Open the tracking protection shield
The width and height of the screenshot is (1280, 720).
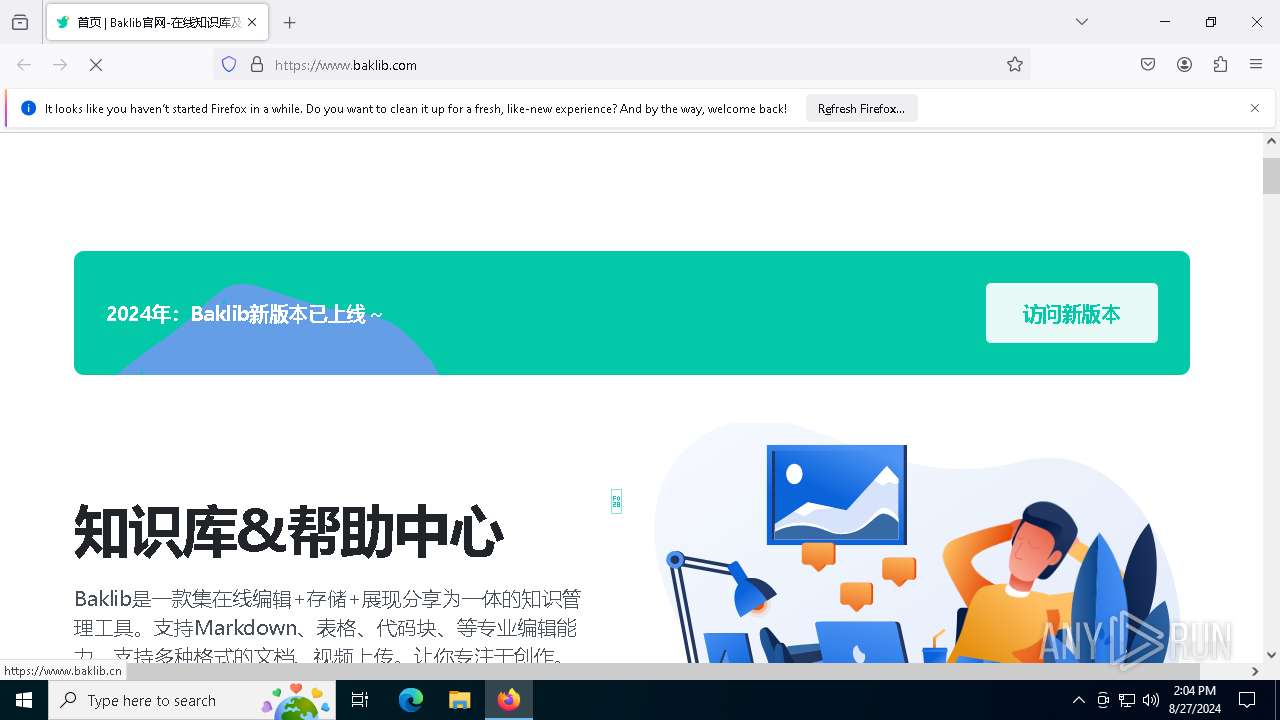point(229,65)
